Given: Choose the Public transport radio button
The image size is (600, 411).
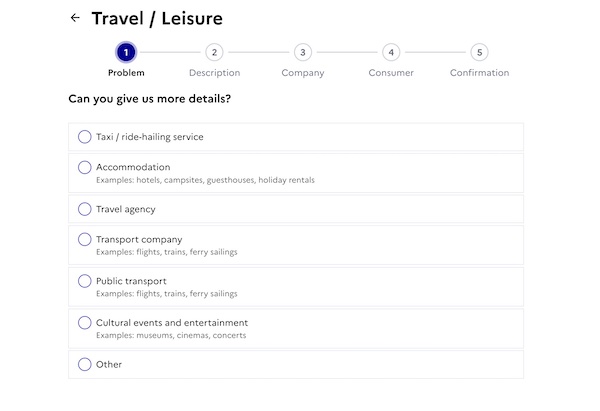Looking at the screenshot, I should pyautogui.click(x=85, y=281).
